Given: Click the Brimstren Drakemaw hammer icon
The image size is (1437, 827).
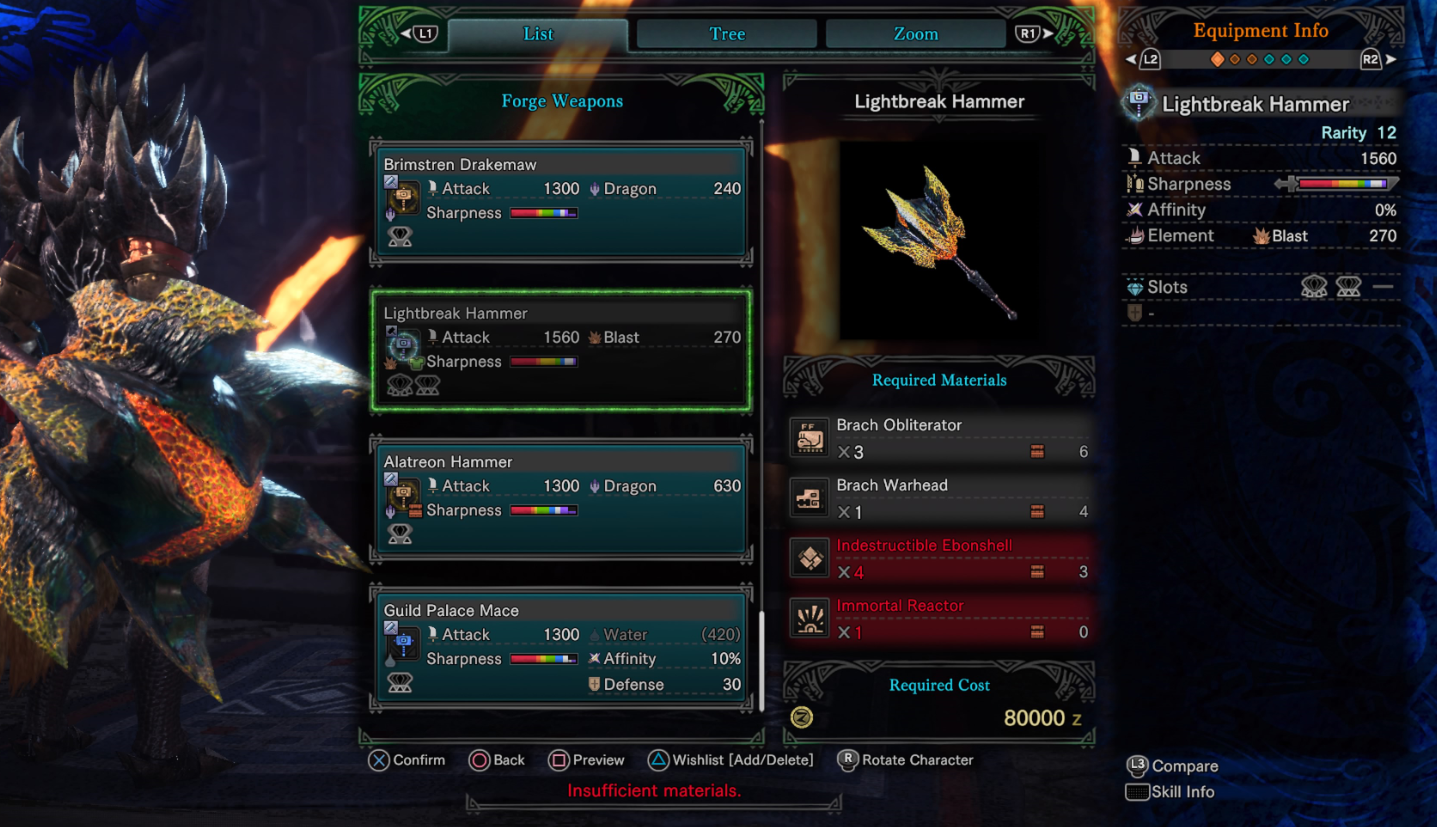Looking at the screenshot, I should coord(402,199).
